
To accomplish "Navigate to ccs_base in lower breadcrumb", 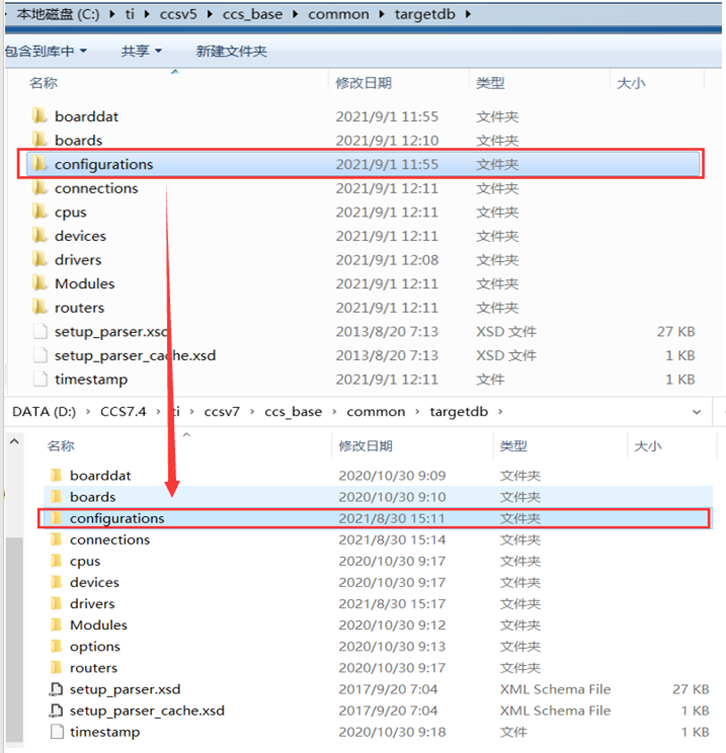I will pyautogui.click(x=293, y=412).
